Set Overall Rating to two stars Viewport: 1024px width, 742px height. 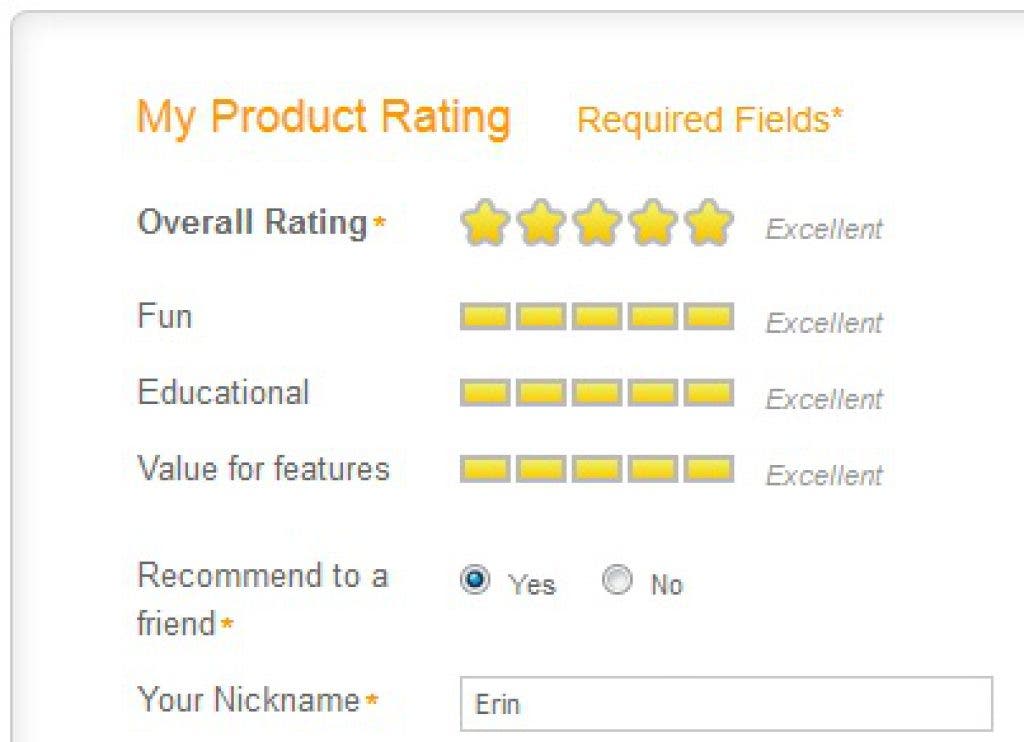coord(540,223)
